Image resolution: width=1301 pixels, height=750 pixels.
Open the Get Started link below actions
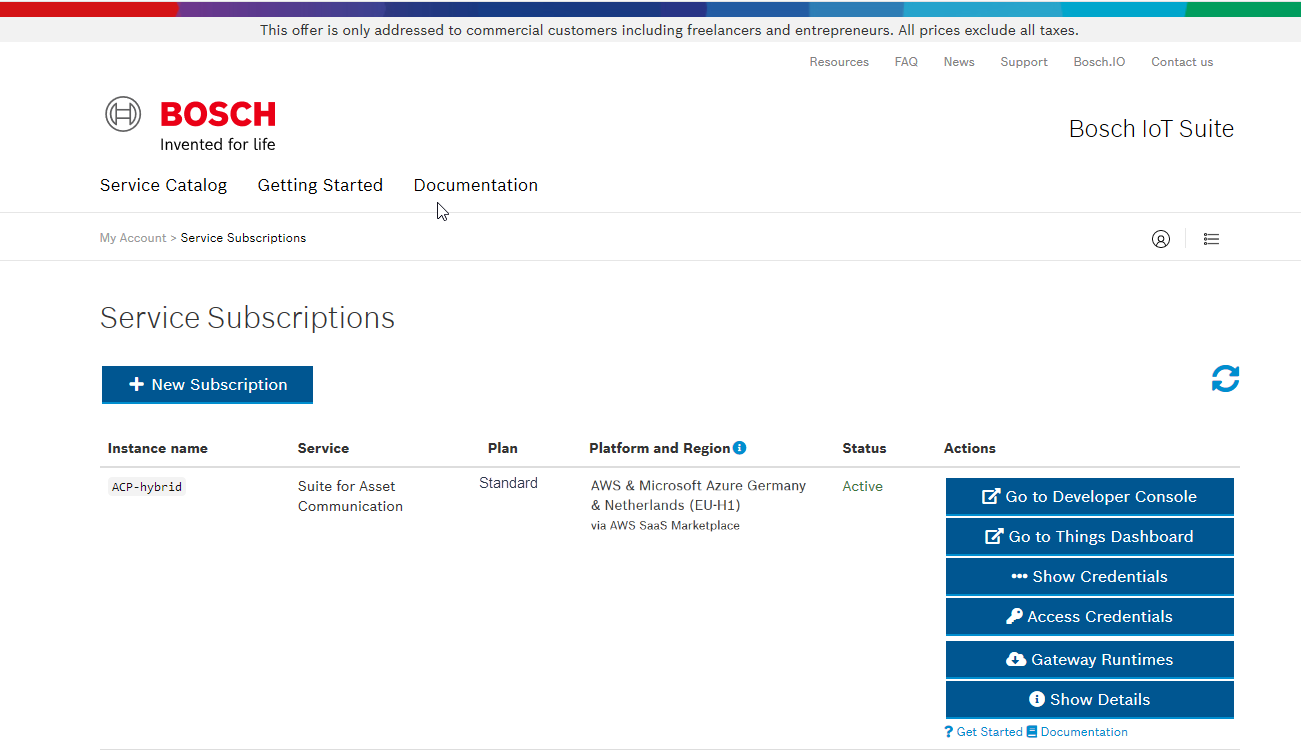tap(989, 732)
